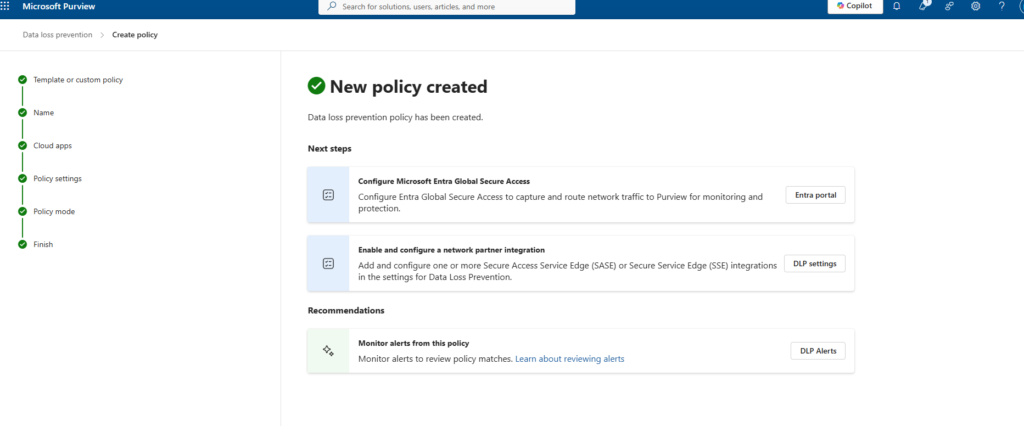This screenshot has width=1024, height=426.
Task: Click the sparkle icon beside Monitor alerts
Action: coord(328,351)
